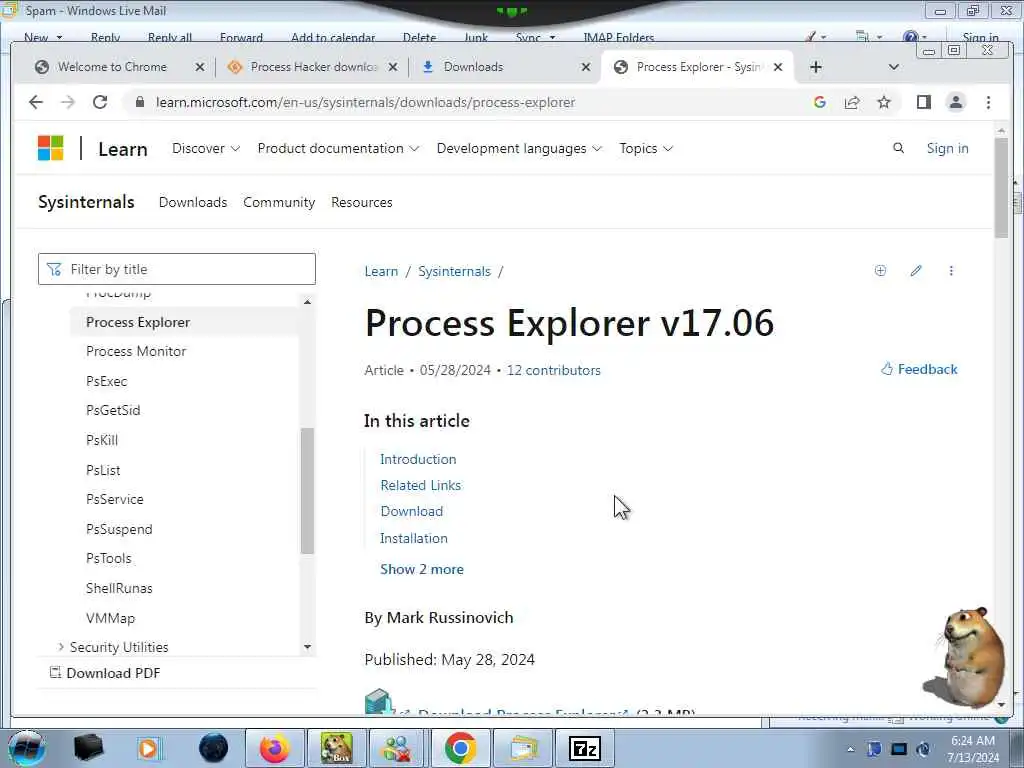Click view site information lock icon
This screenshot has width=1024, height=768.
[x=139, y=102]
